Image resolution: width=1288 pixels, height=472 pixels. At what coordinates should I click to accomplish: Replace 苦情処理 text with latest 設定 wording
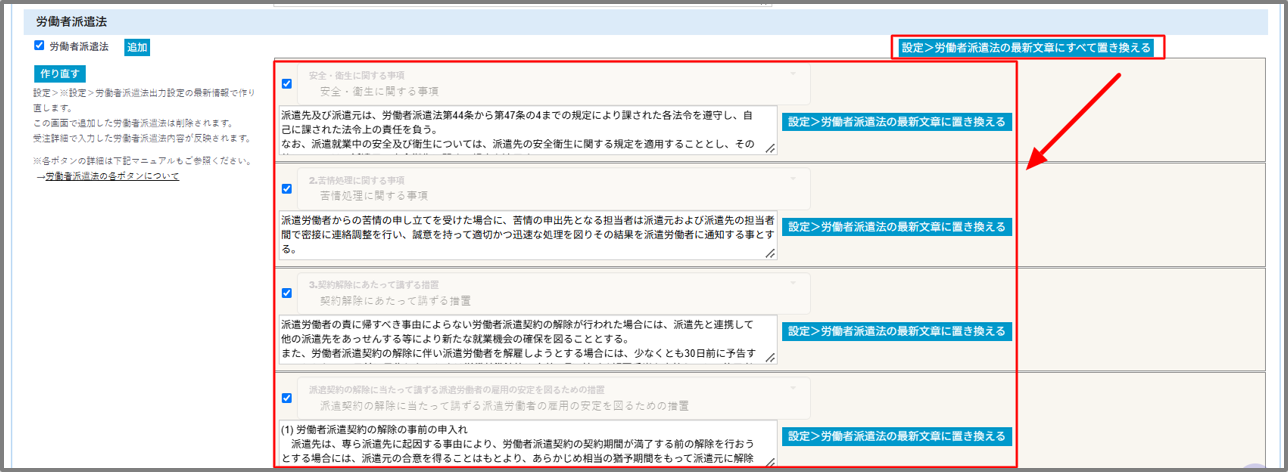(x=897, y=227)
